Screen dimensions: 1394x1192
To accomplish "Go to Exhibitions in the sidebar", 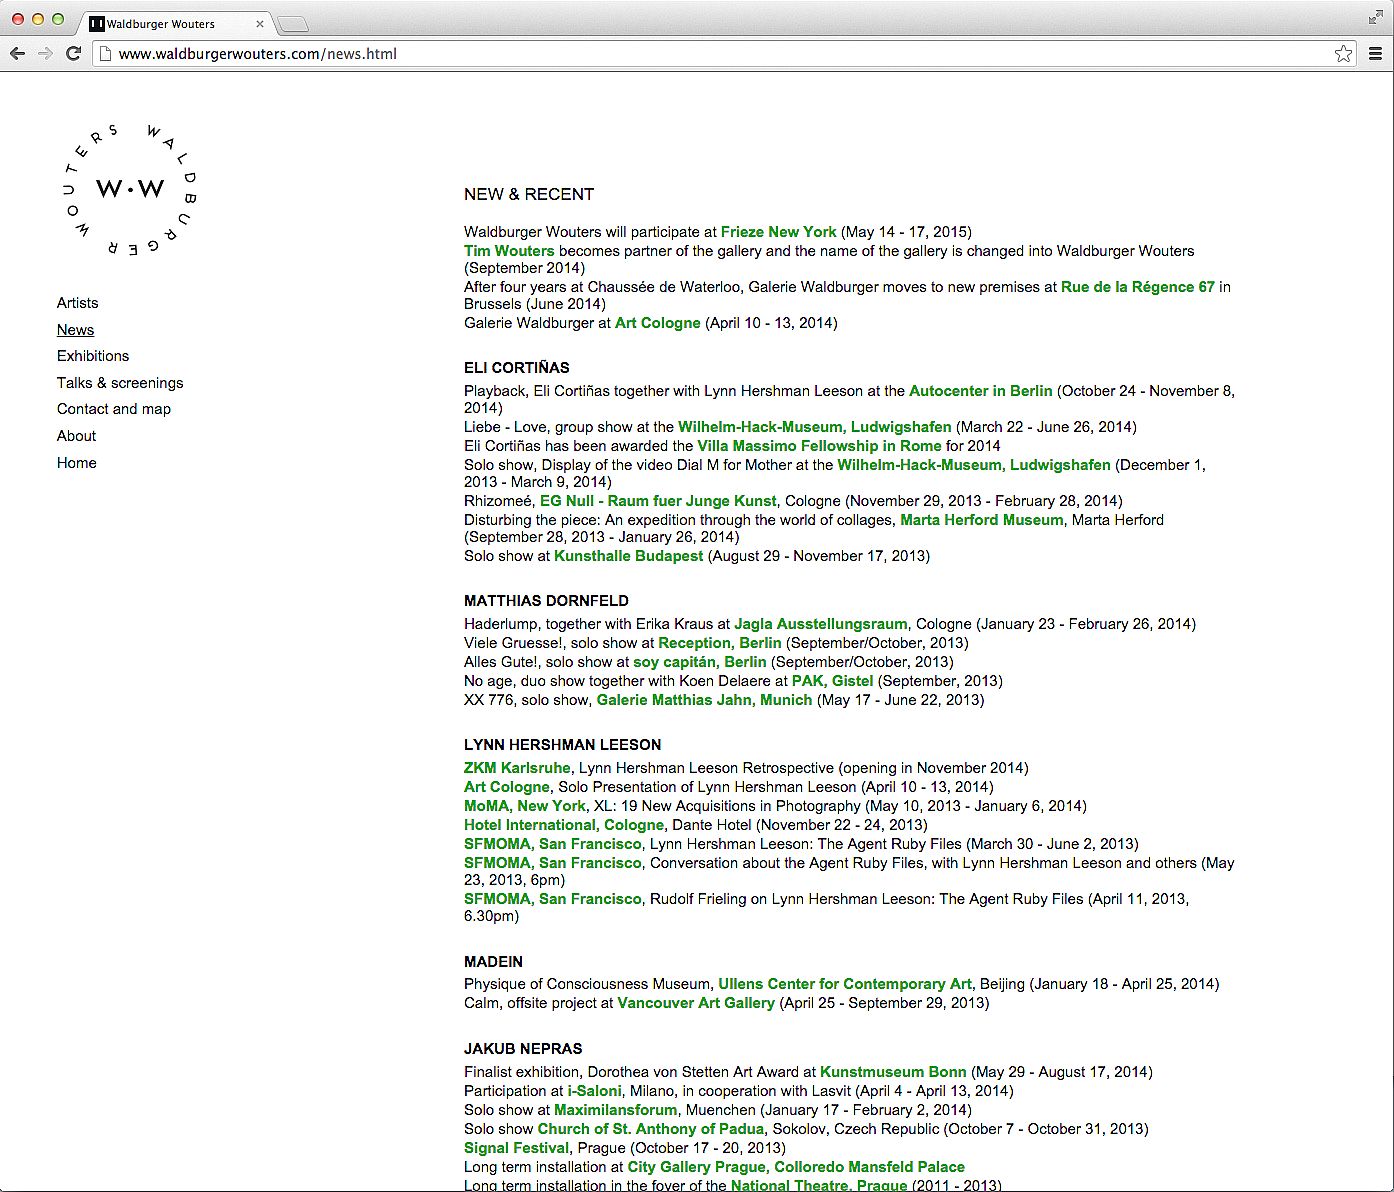I will tap(93, 356).
